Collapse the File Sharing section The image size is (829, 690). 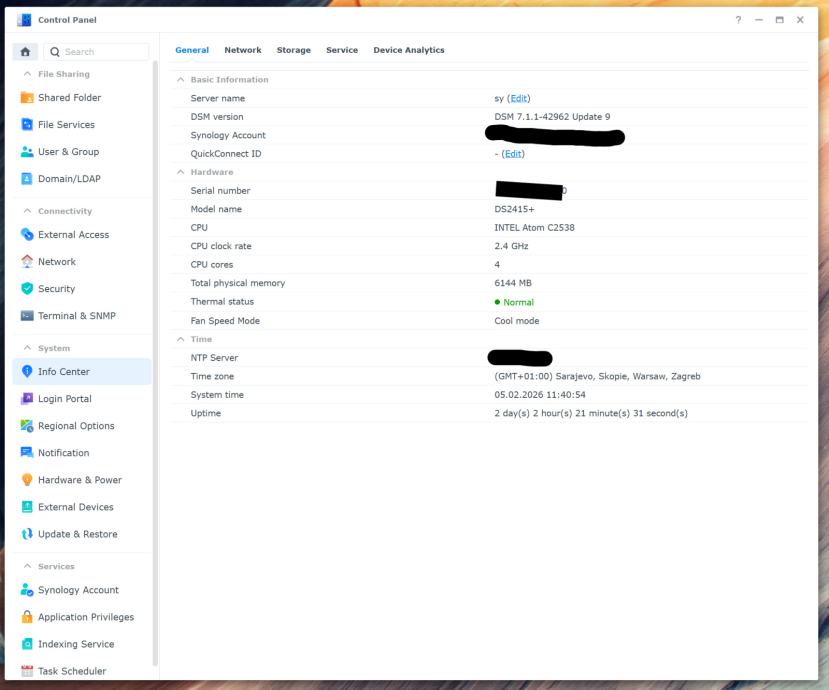coord(27,74)
